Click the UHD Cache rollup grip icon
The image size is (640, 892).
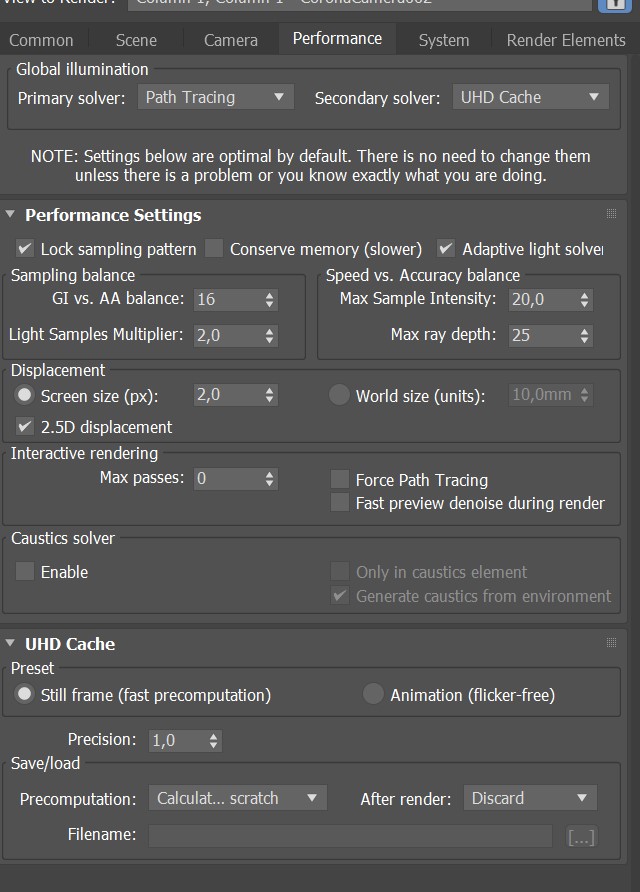612,643
